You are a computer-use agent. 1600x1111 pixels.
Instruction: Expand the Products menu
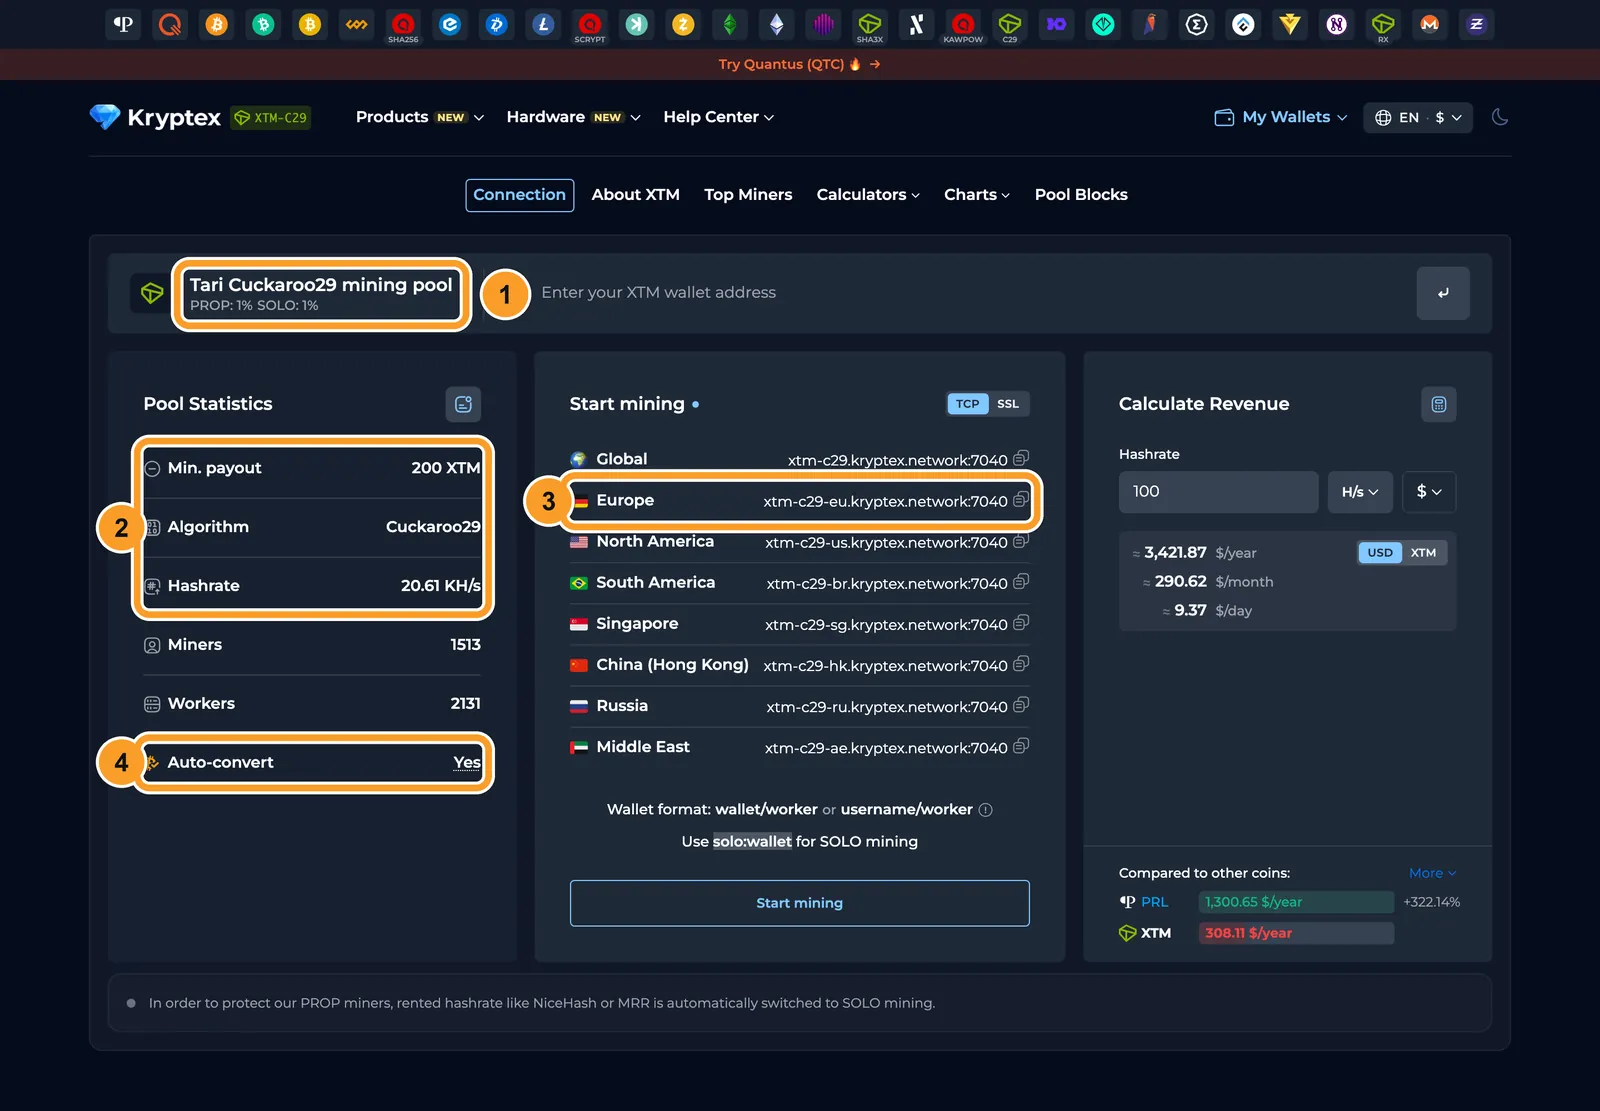tap(420, 117)
